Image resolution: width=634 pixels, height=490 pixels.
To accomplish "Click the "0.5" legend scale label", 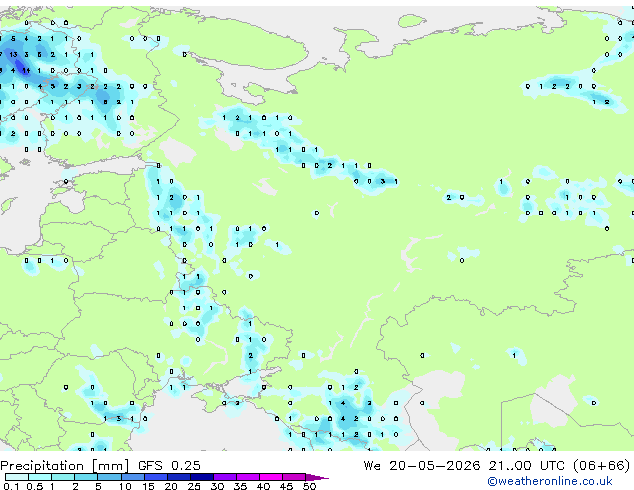I will [35, 486].
